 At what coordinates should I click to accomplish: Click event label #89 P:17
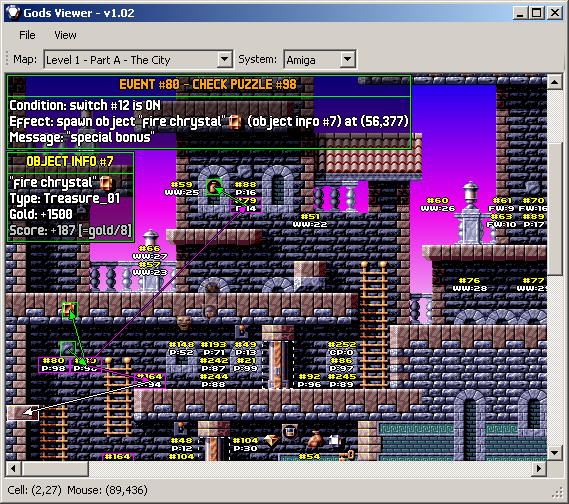(534, 220)
